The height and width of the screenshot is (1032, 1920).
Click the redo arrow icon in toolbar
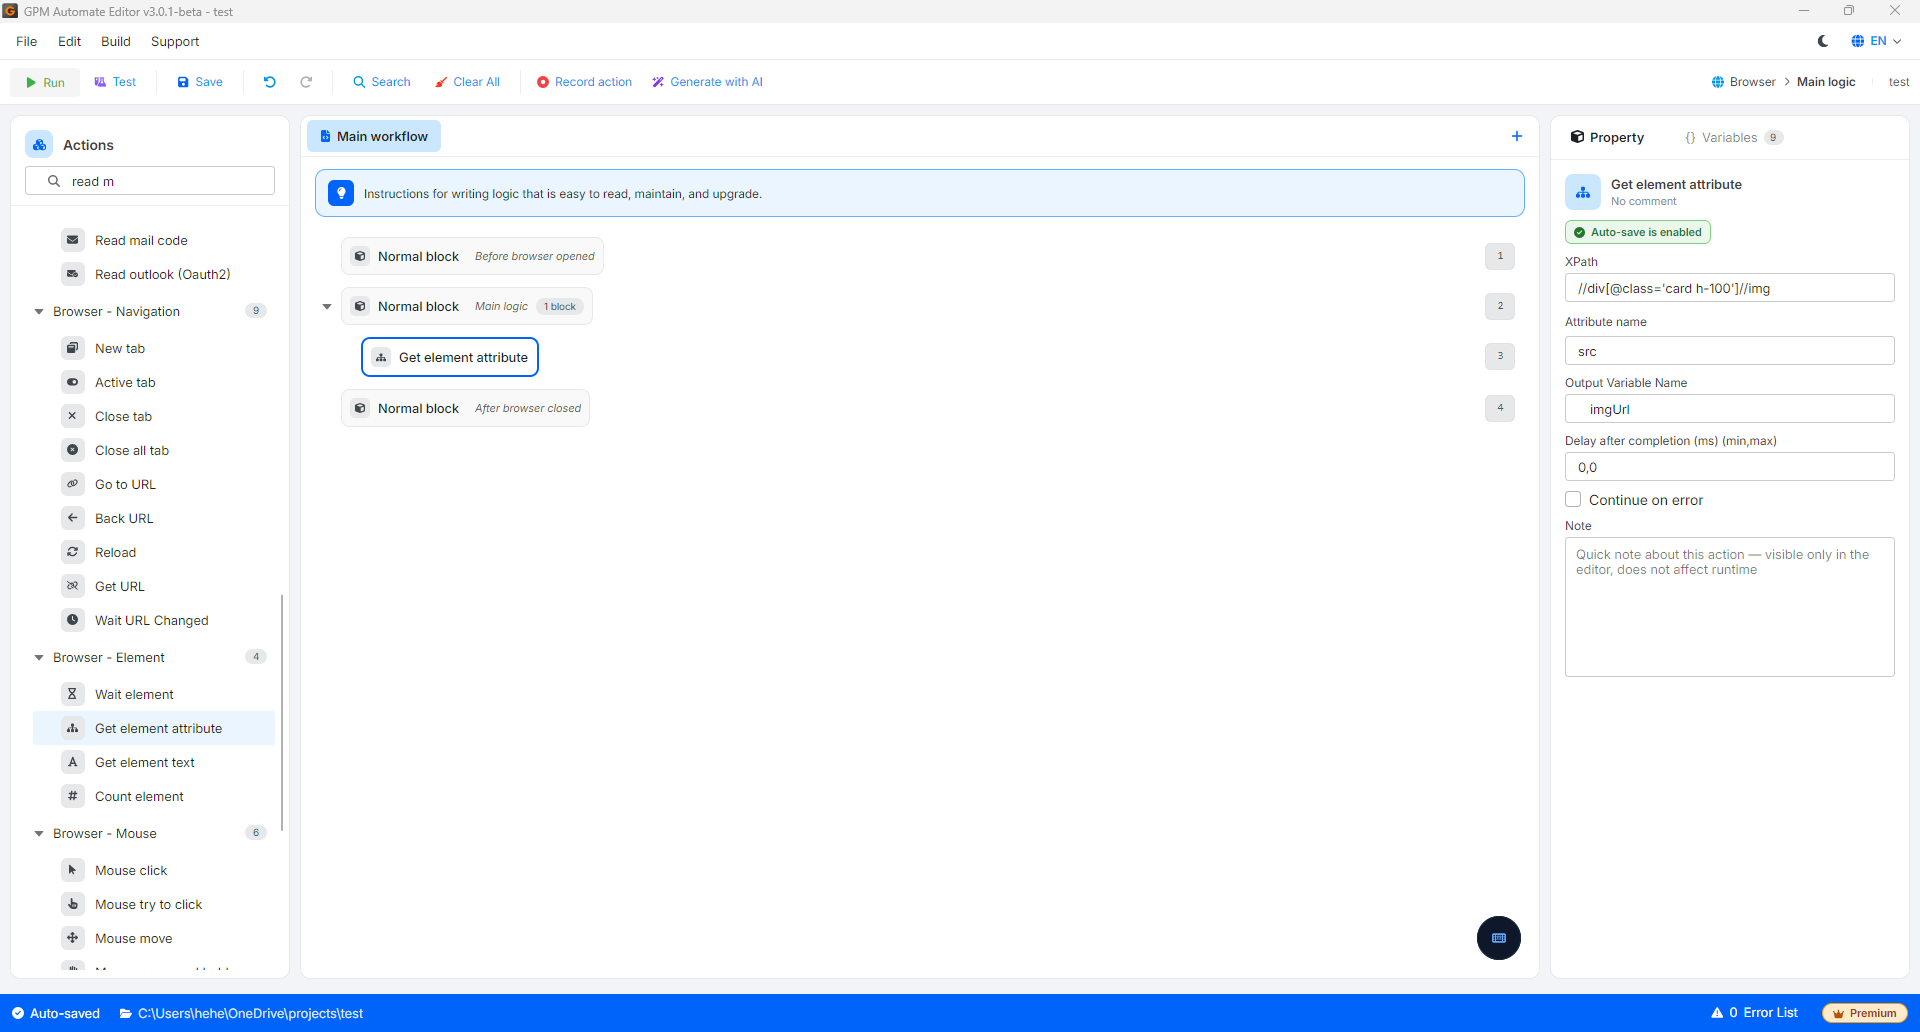[306, 82]
